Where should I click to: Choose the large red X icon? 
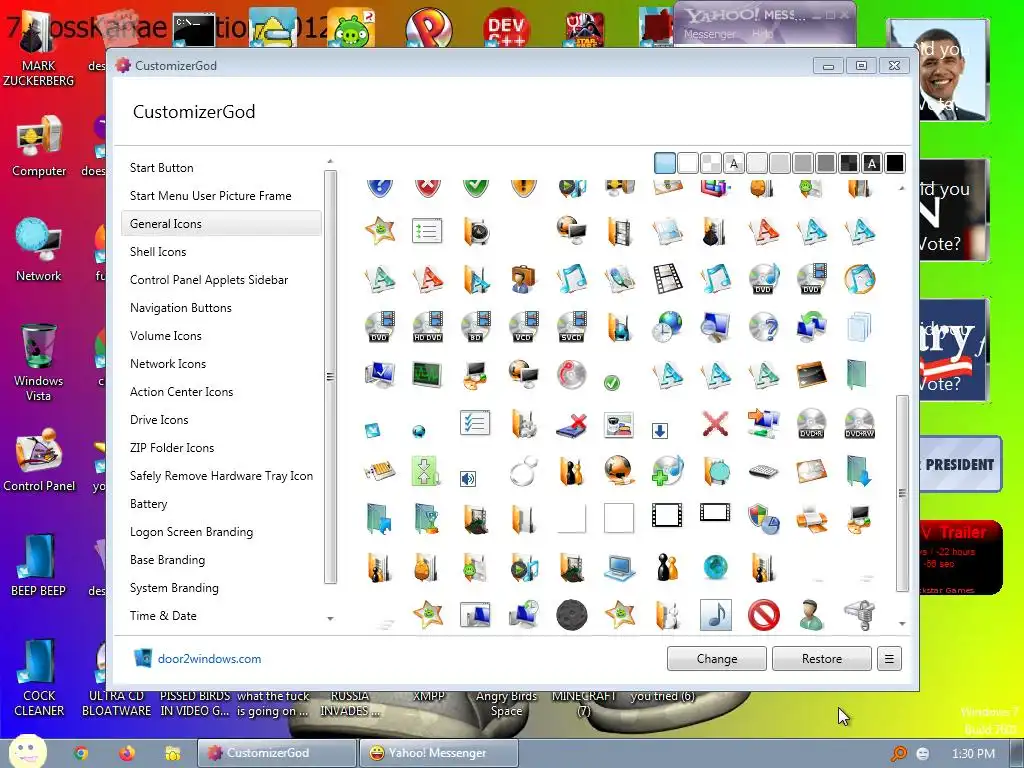coord(715,423)
